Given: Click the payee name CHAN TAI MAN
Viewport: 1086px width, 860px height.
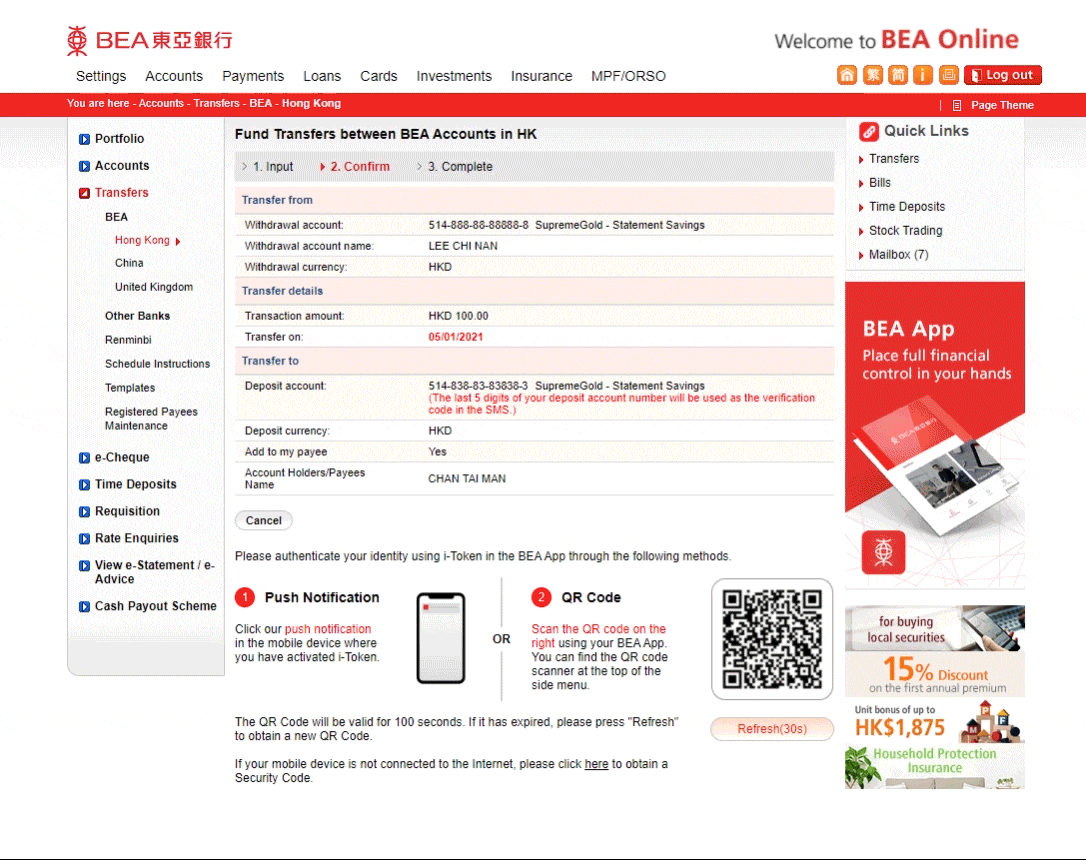Looking at the screenshot, I should point(467,479).
